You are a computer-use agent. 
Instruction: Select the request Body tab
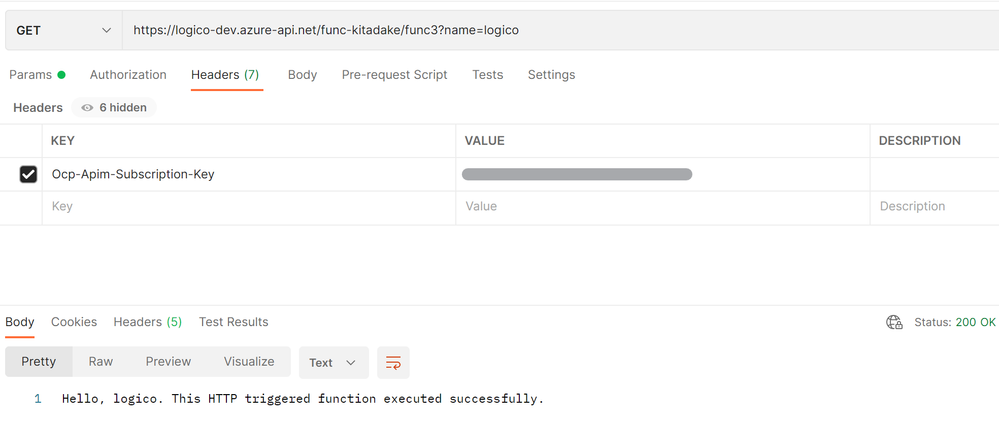(303, 75)
